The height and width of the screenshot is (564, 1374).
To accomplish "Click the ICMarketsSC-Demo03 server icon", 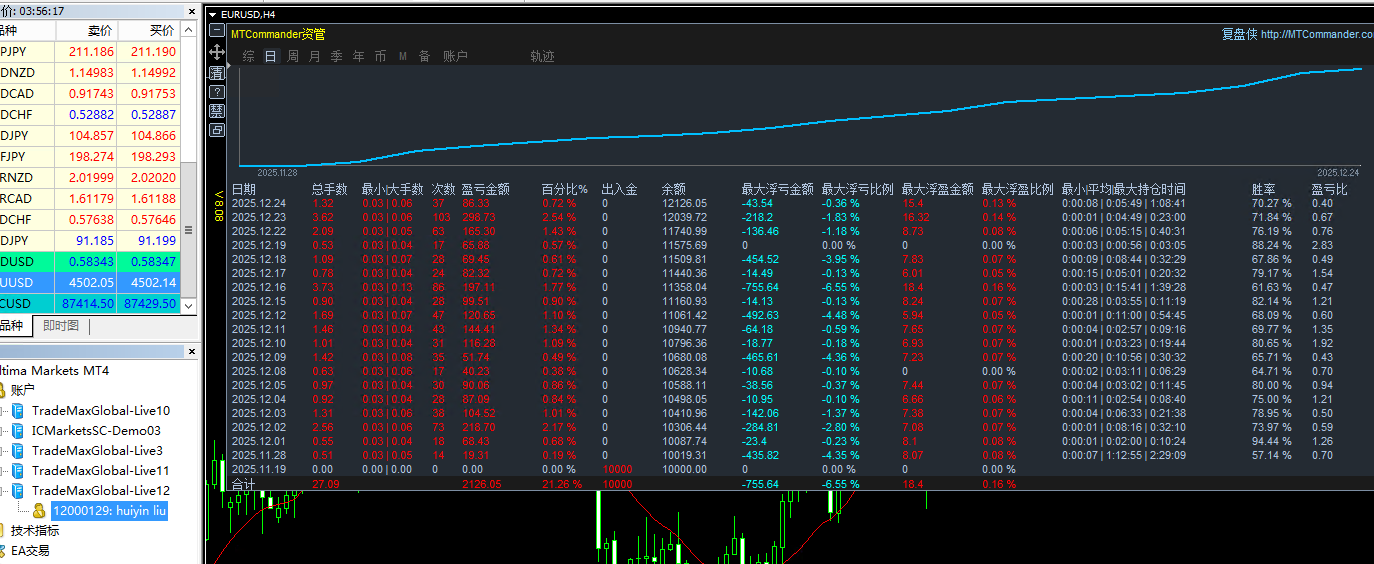I will click(x=18, y=431).
